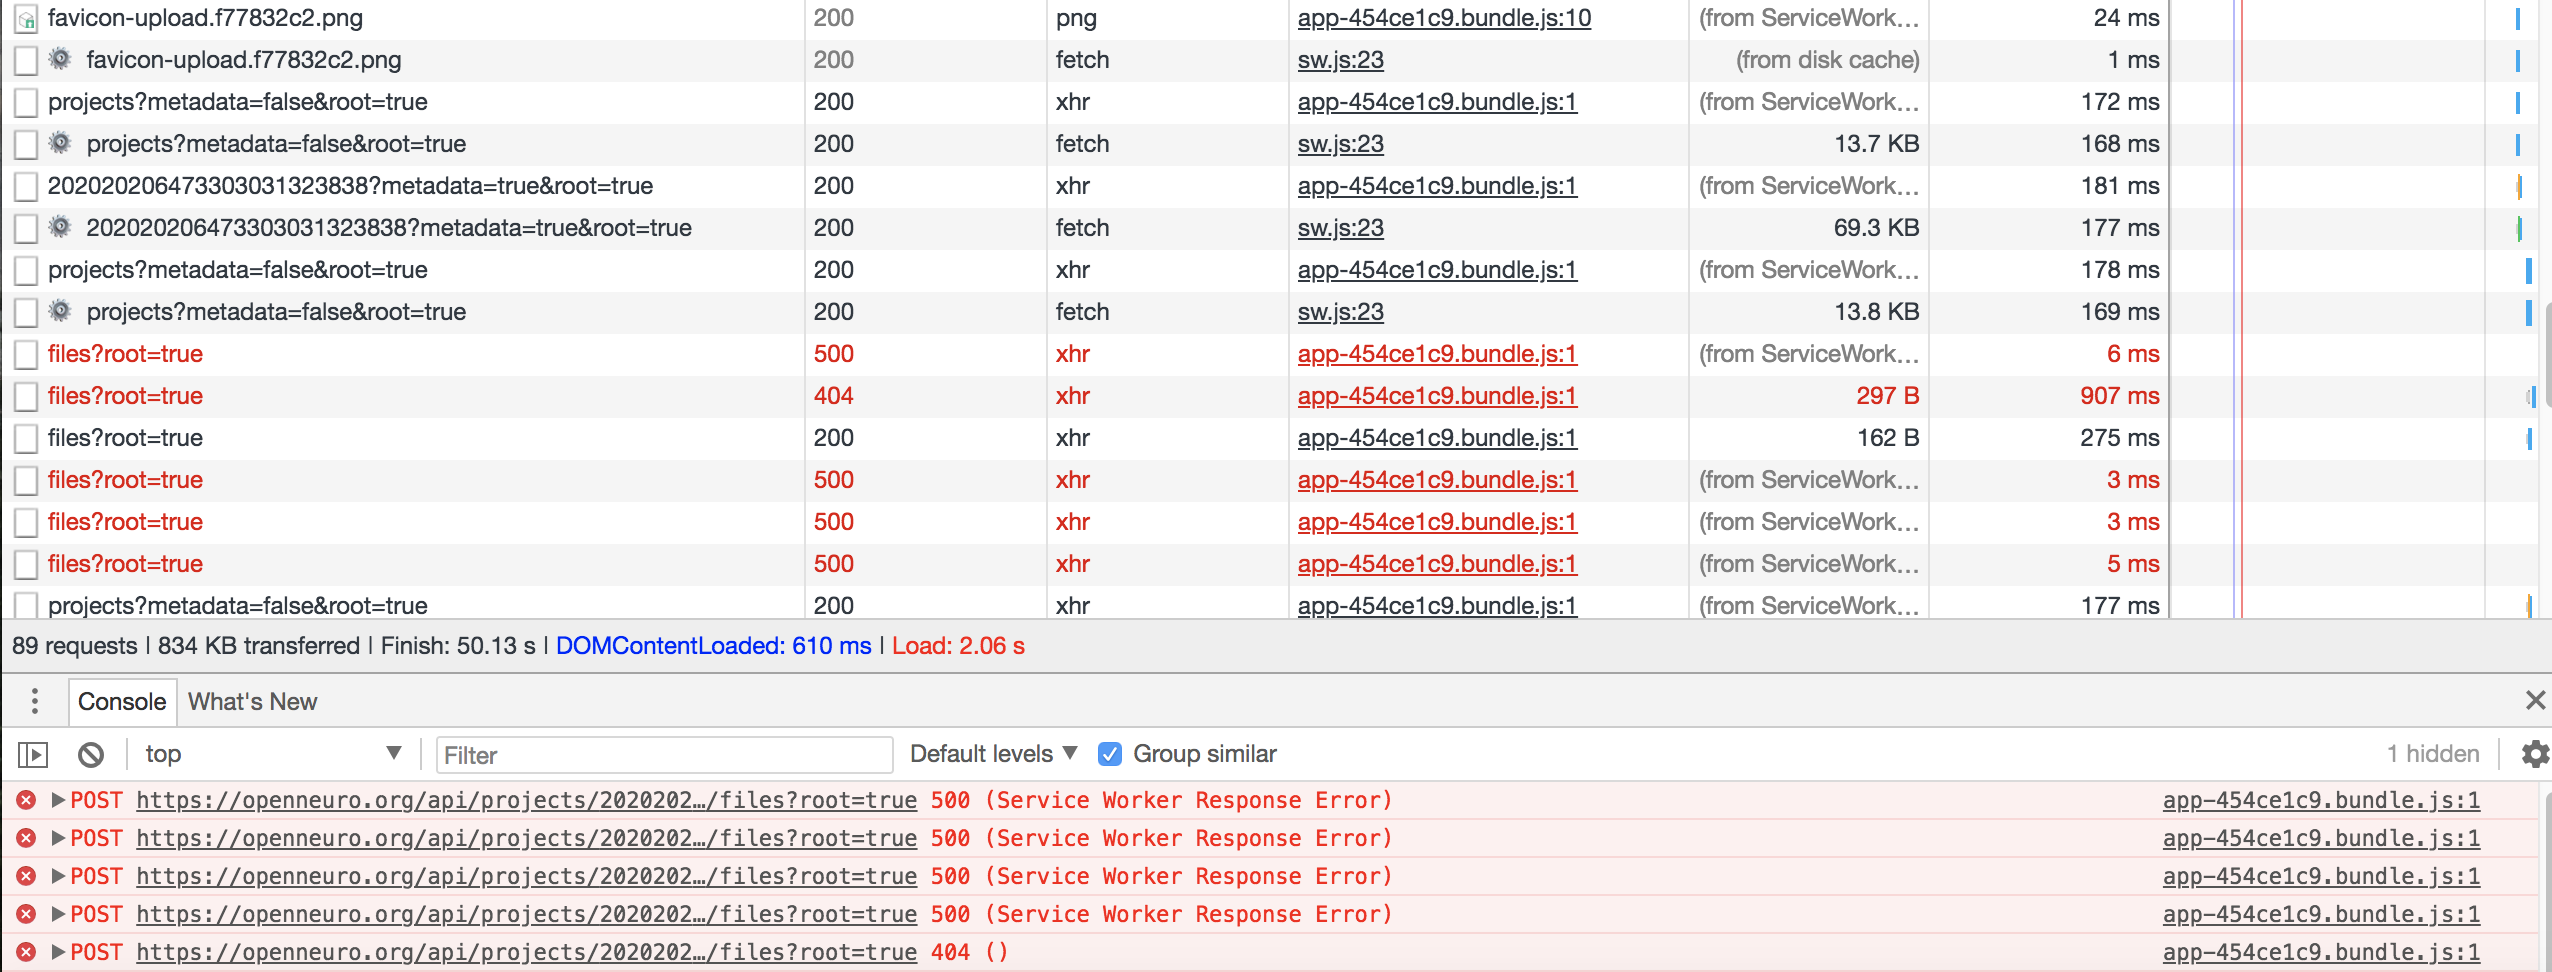The width and height of the screenshot is (2552, 972).
Task: Close the console drawer
Action: tap(2535, 700)
